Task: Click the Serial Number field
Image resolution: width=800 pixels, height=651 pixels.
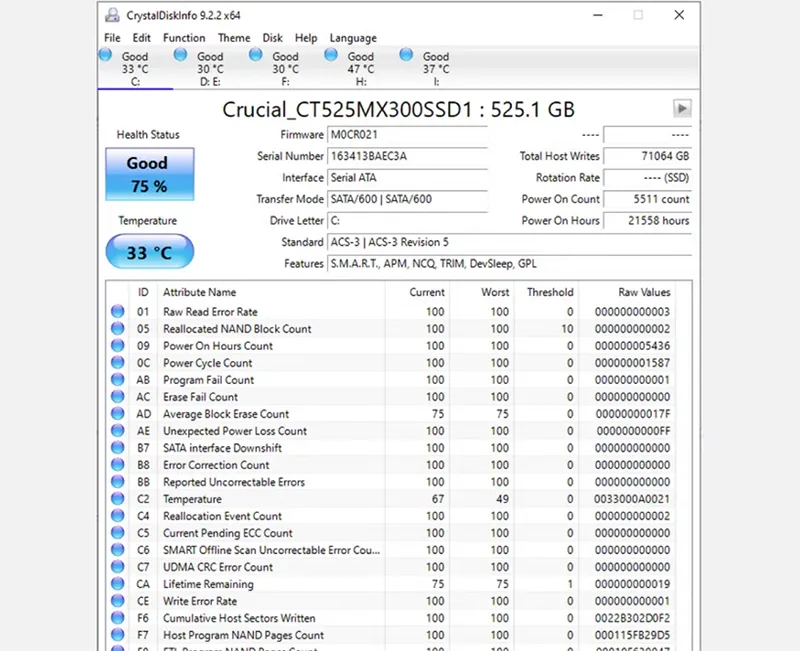Action: click(x=407, y=156)
